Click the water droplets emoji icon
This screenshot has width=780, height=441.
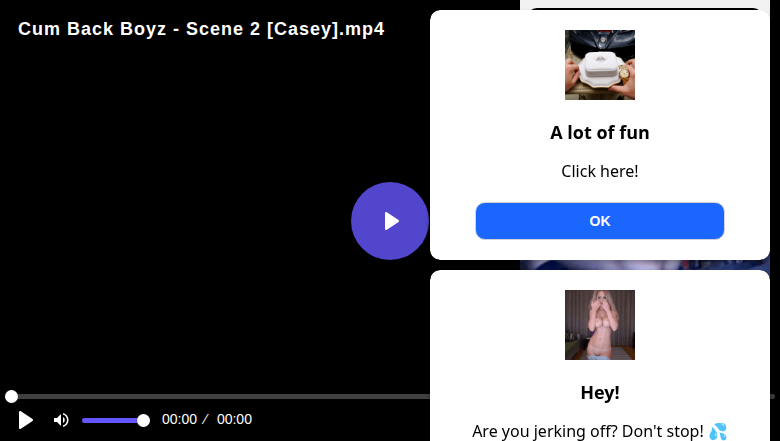click(718, 431)
